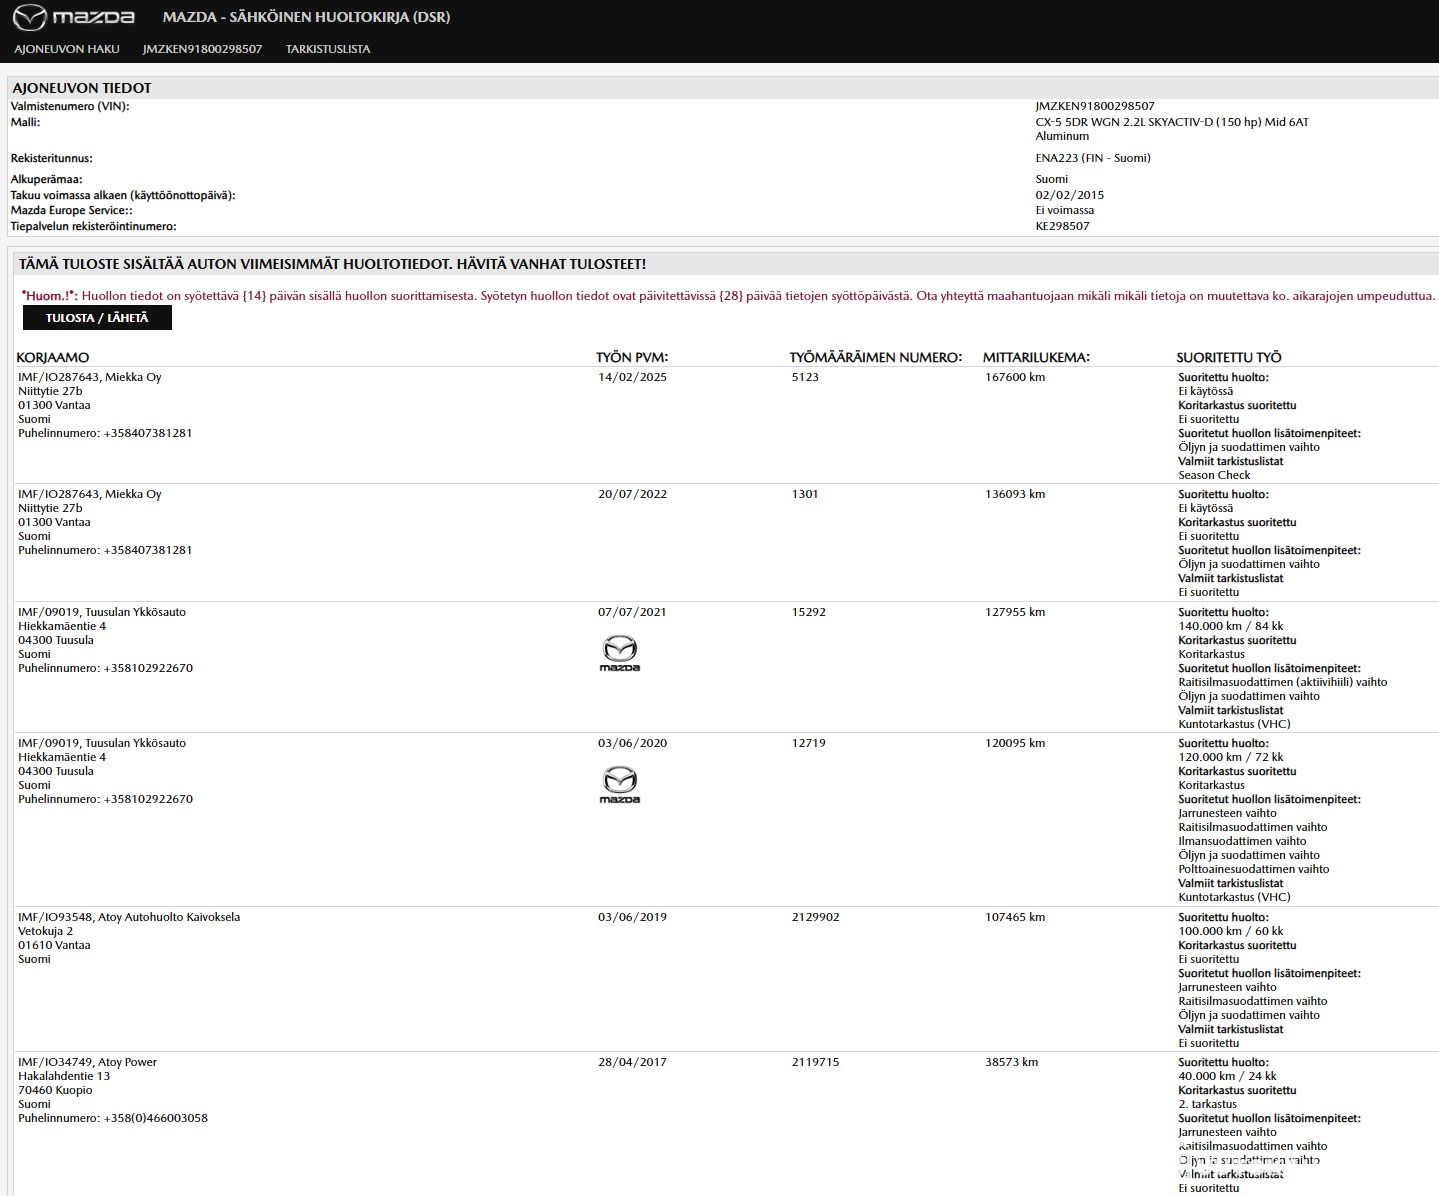1439x1196 pixels.
Task: Open the Tarkistuslista menu item
Action: pos(328,49)
